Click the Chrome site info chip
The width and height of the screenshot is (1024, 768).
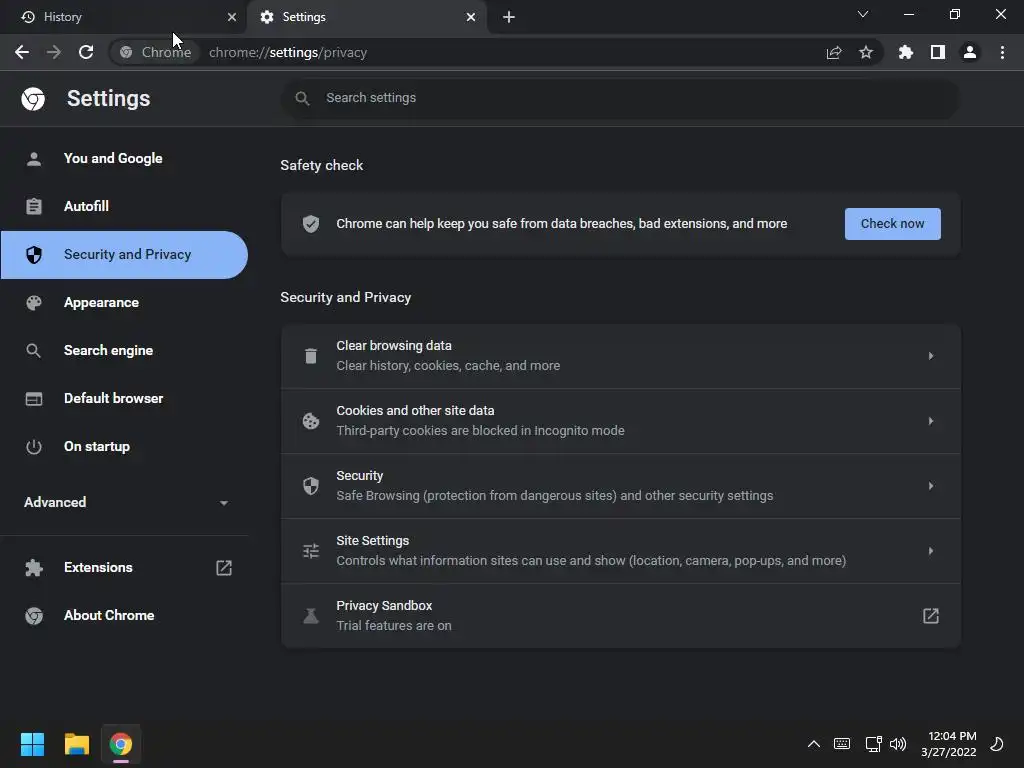point(155,52)
